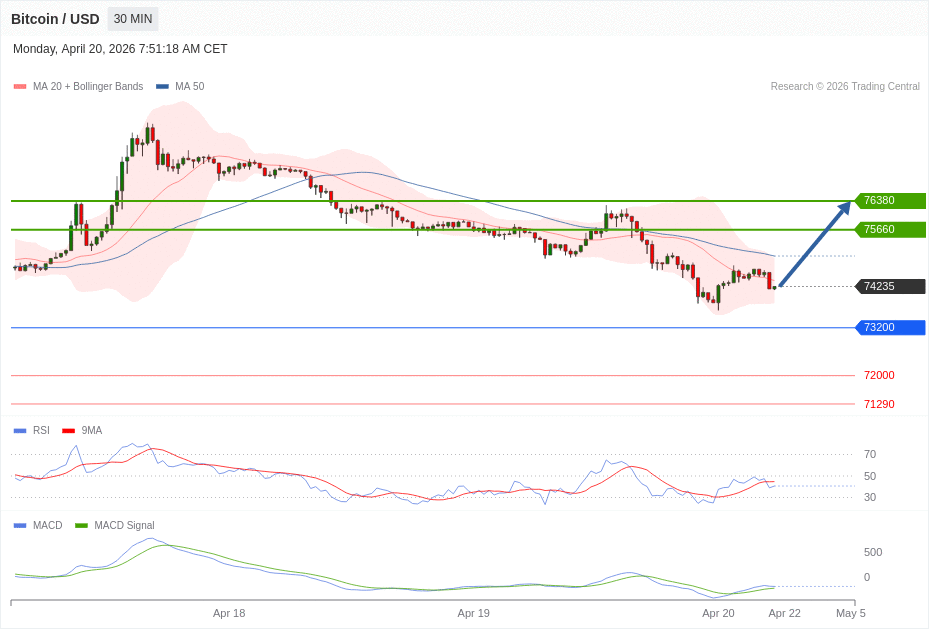Select the 76380 green resistance price tag

(890, 201)
